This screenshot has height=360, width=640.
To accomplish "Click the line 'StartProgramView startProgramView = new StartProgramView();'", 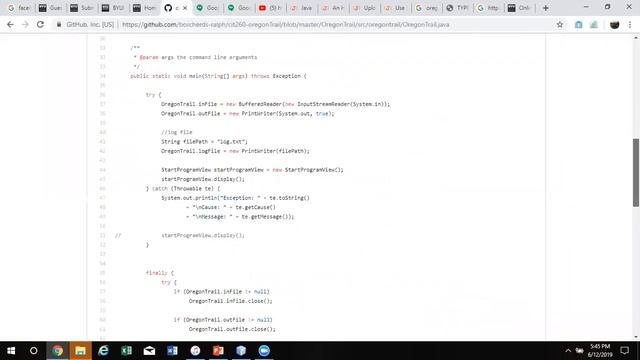I will pyautogui.click(x=252, y=170).
